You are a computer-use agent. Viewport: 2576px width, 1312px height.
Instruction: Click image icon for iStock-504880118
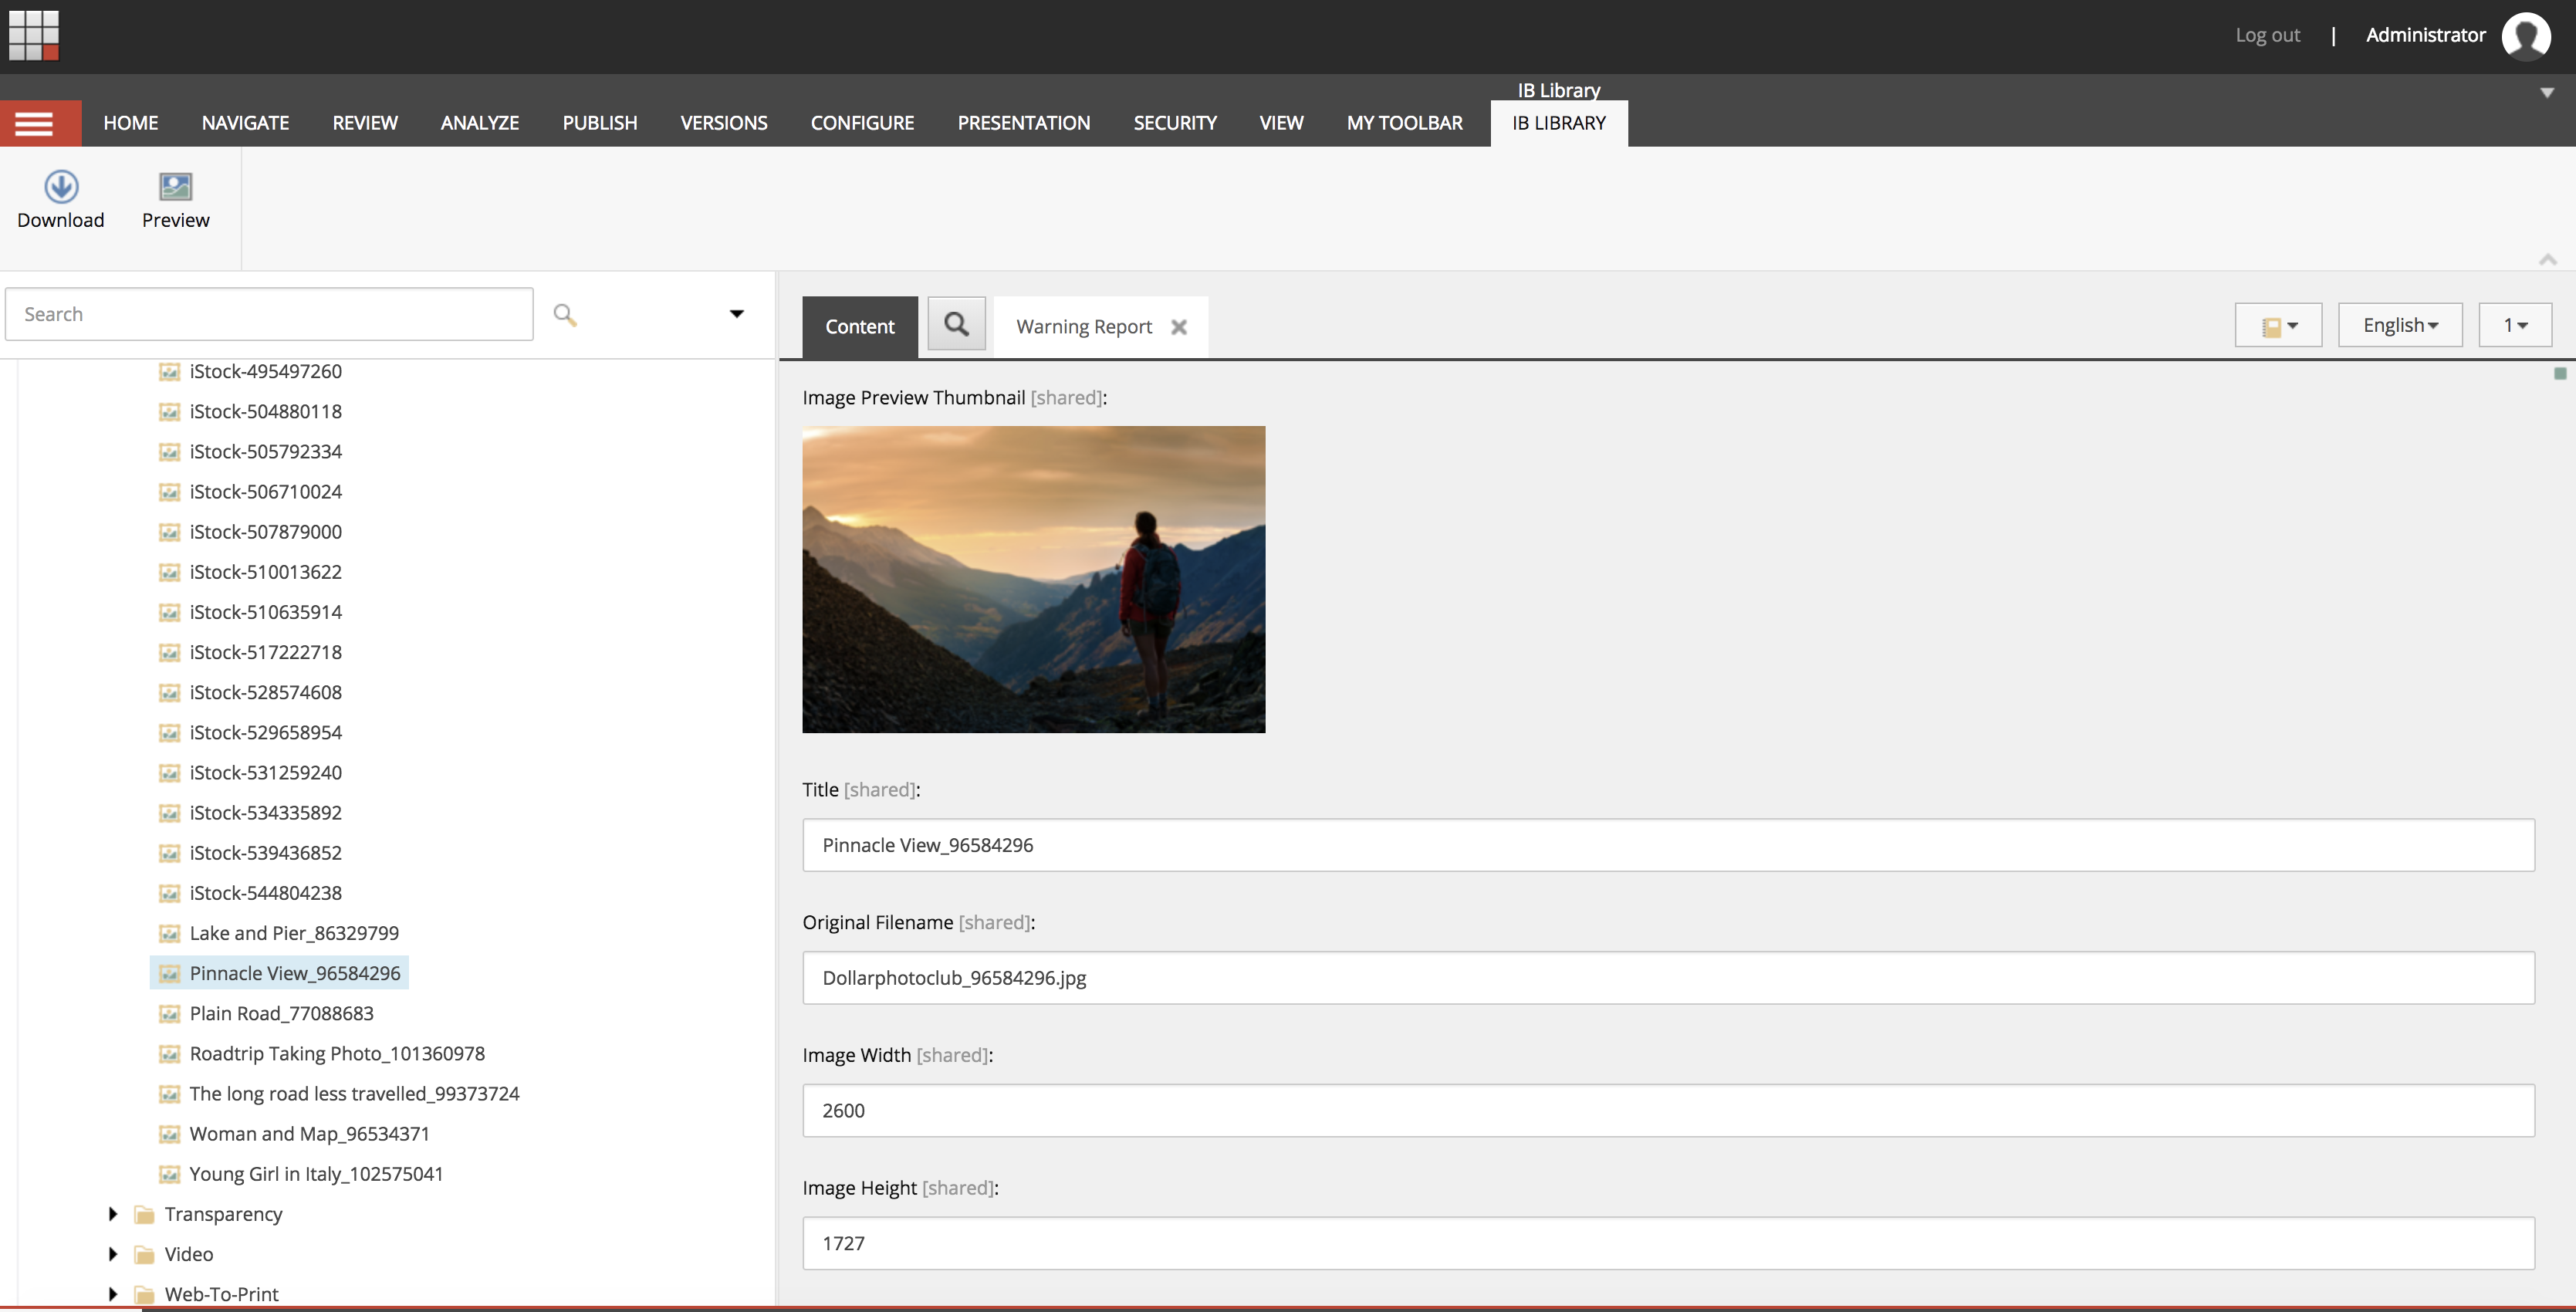tap(170, 412)
